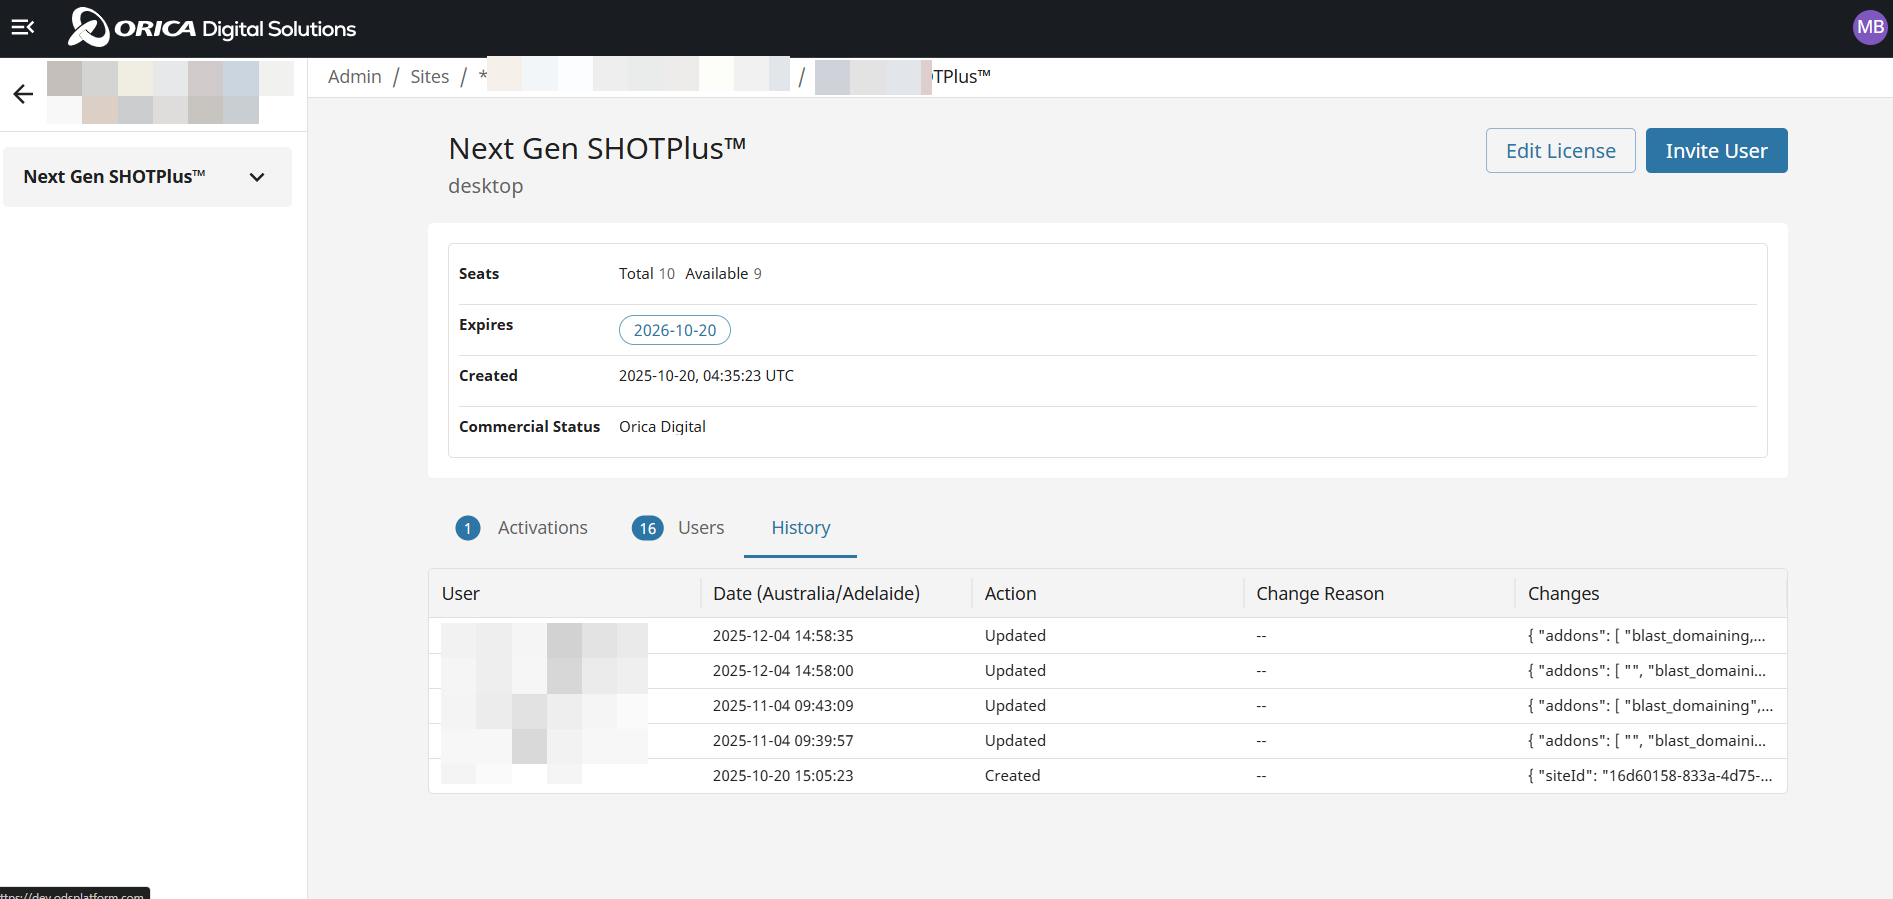Select Next Gen SHOTPlus in sidebar
This screenshot has width=1893, height=899.
click(x=148, y=177)
